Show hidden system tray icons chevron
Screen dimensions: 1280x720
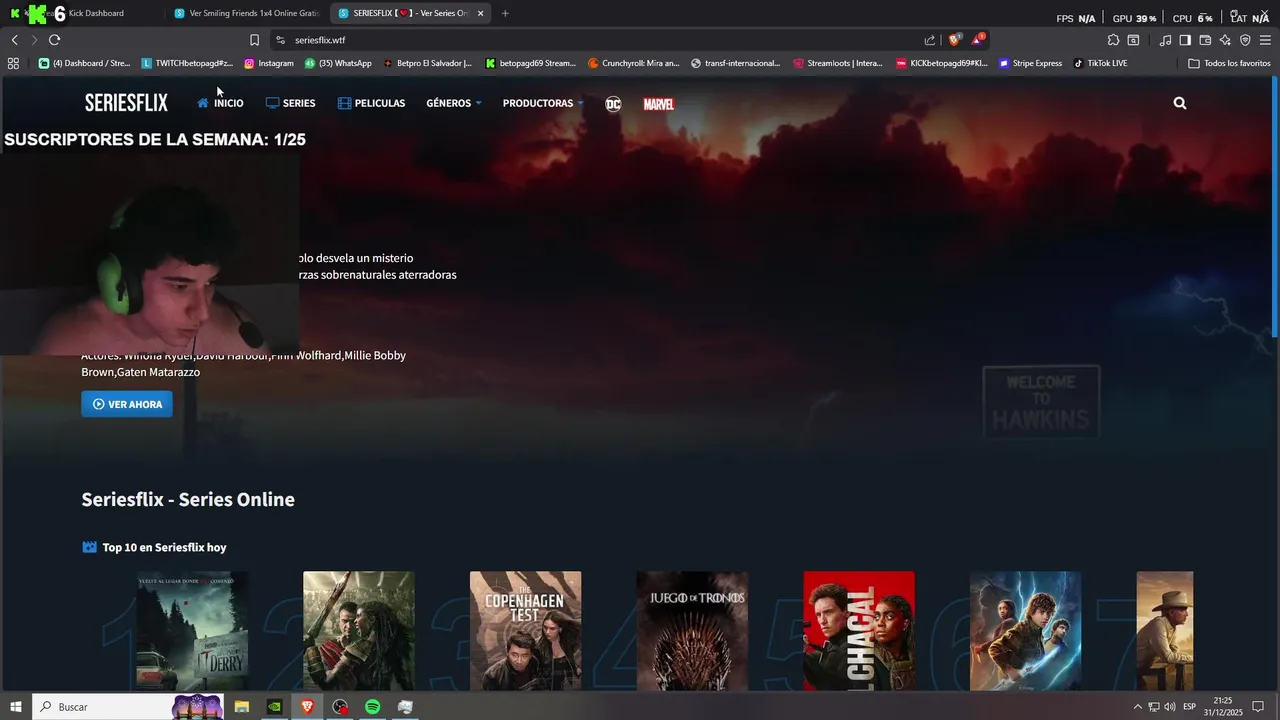(x=1137, y=707)
